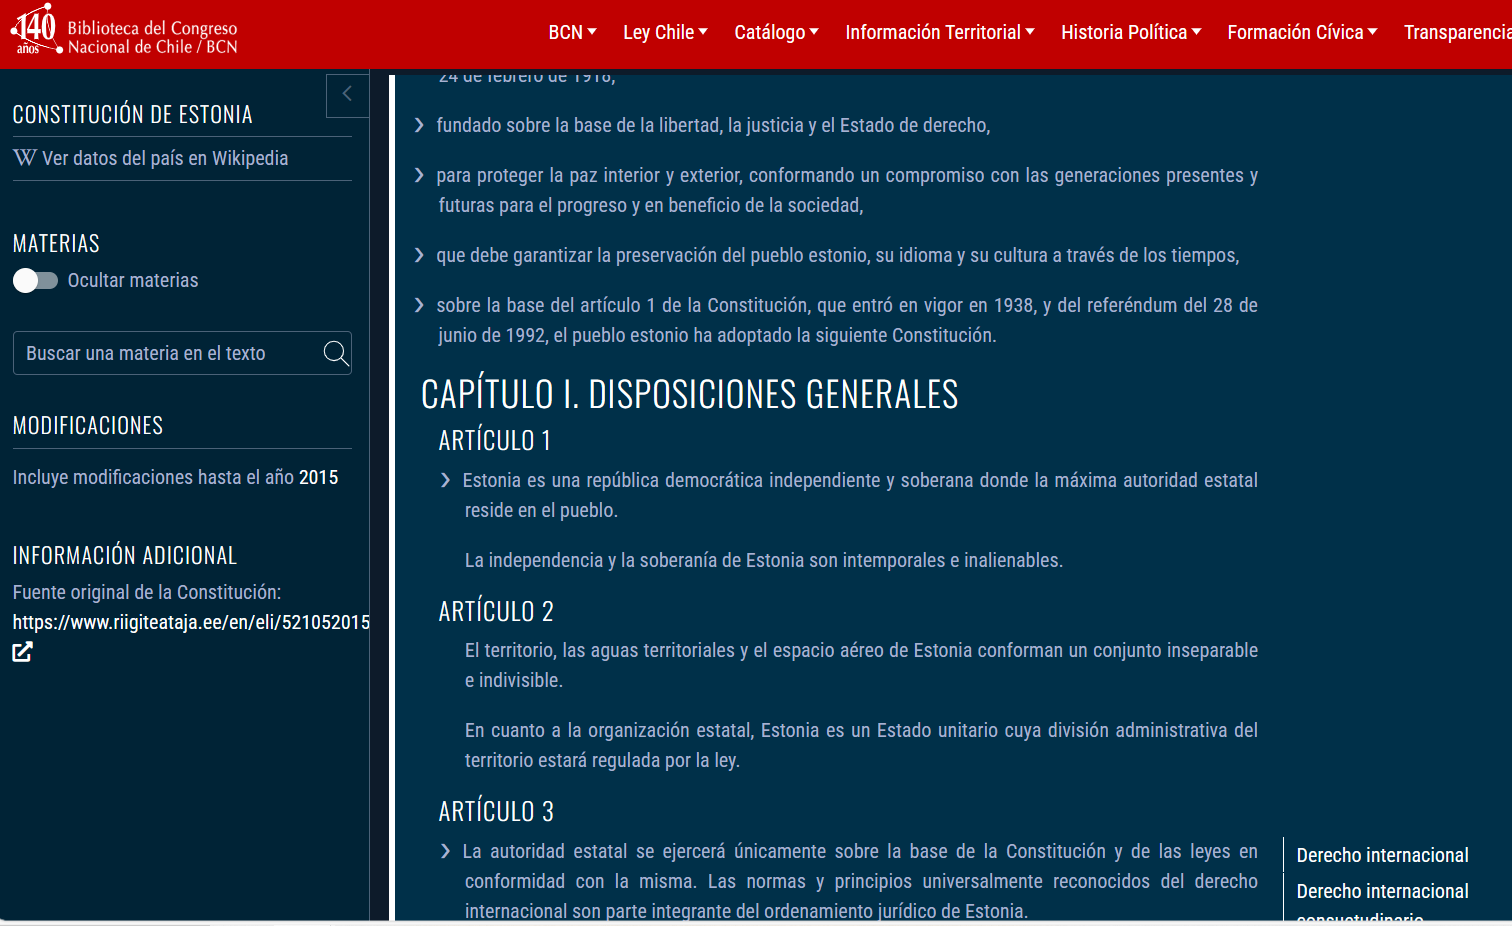Screen dimensions: 1512x926
Task: Click chevron beside 'La autoridad estatal se ejercerá'
Action: point(445,851)
